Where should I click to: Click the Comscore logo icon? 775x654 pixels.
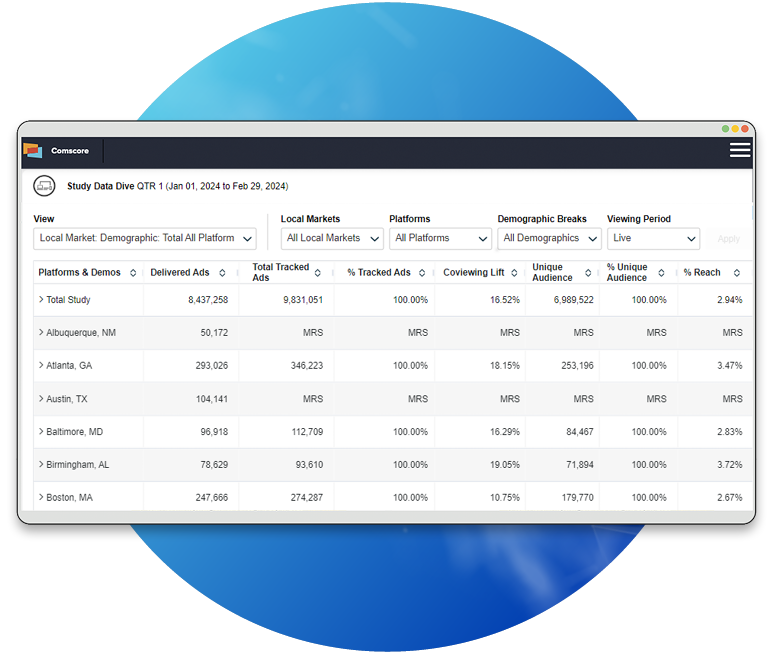pos(33,151)
